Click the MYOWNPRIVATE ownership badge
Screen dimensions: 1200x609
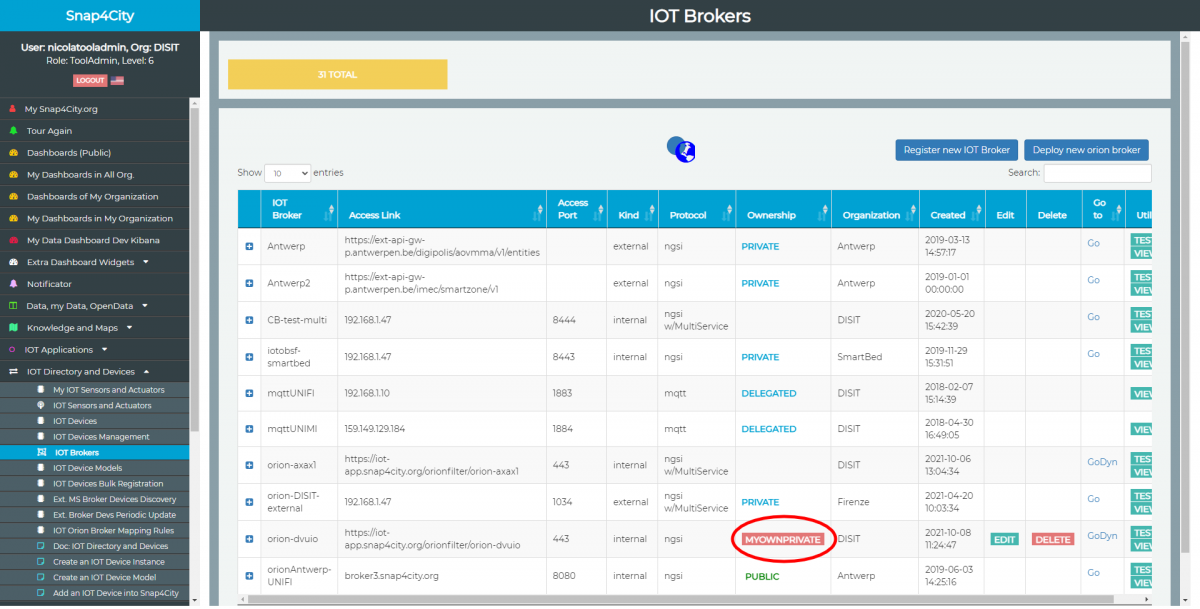pyautogui.click(x=784, y=539)
